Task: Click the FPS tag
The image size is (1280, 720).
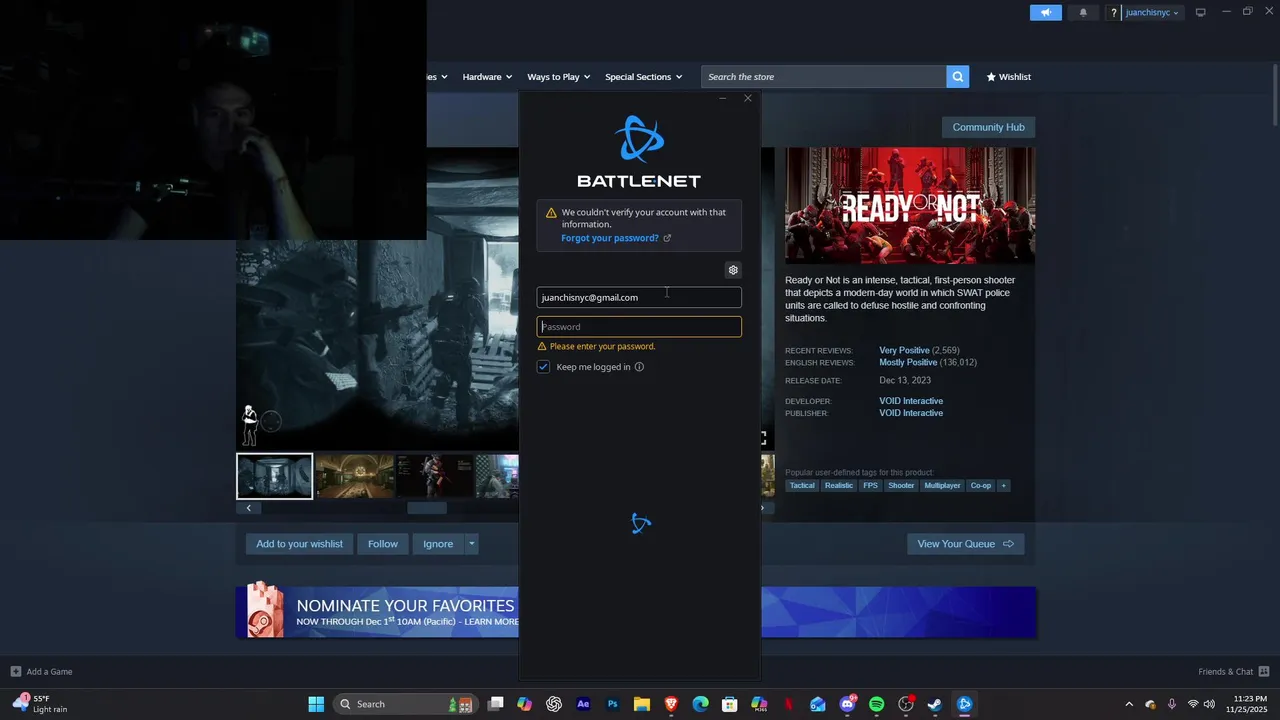Action: pyautogui.click(x=871, y=486)
